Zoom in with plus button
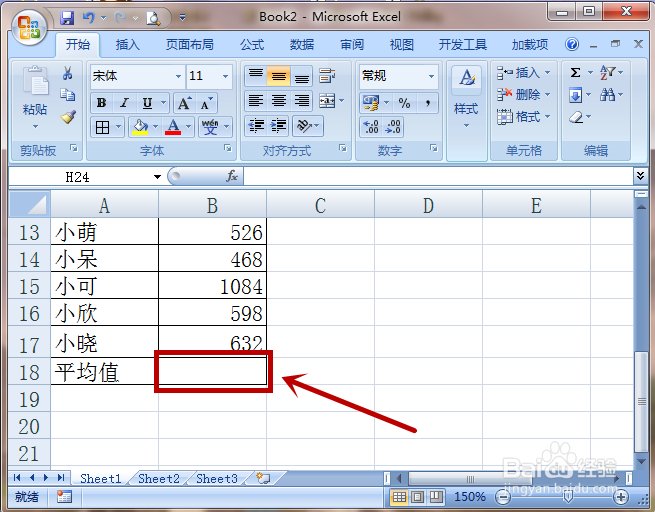Screen dimensions: 655x512 pos(621,497)
